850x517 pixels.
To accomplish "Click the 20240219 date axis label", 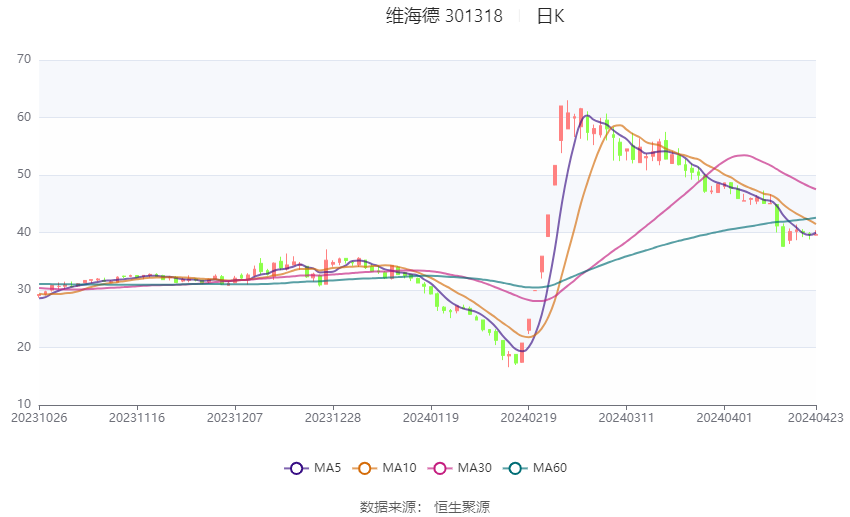I will coord(529,418).
